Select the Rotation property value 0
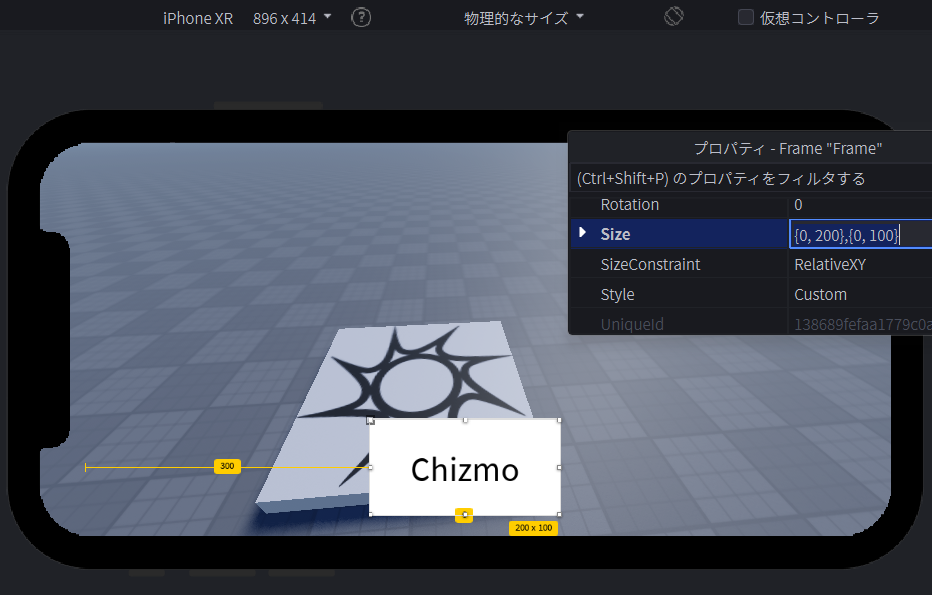The image size is (932, 595). tap(798, 205)
